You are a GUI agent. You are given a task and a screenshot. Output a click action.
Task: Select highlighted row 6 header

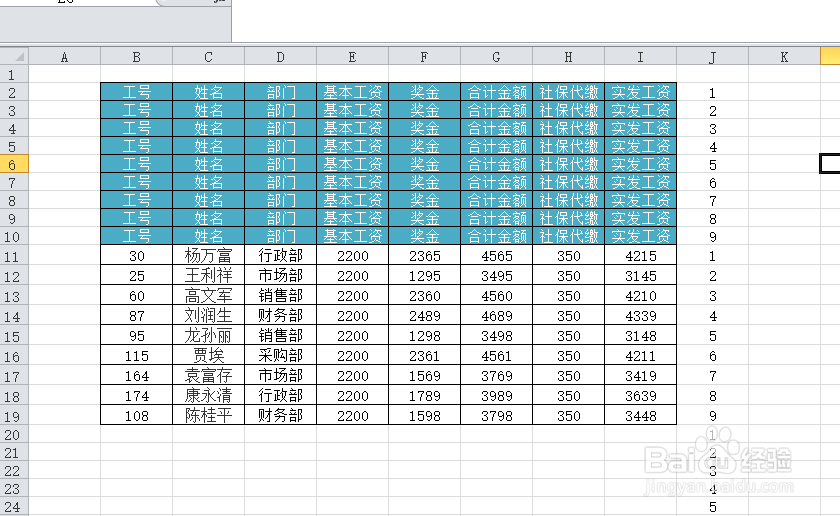pos(12,164)
